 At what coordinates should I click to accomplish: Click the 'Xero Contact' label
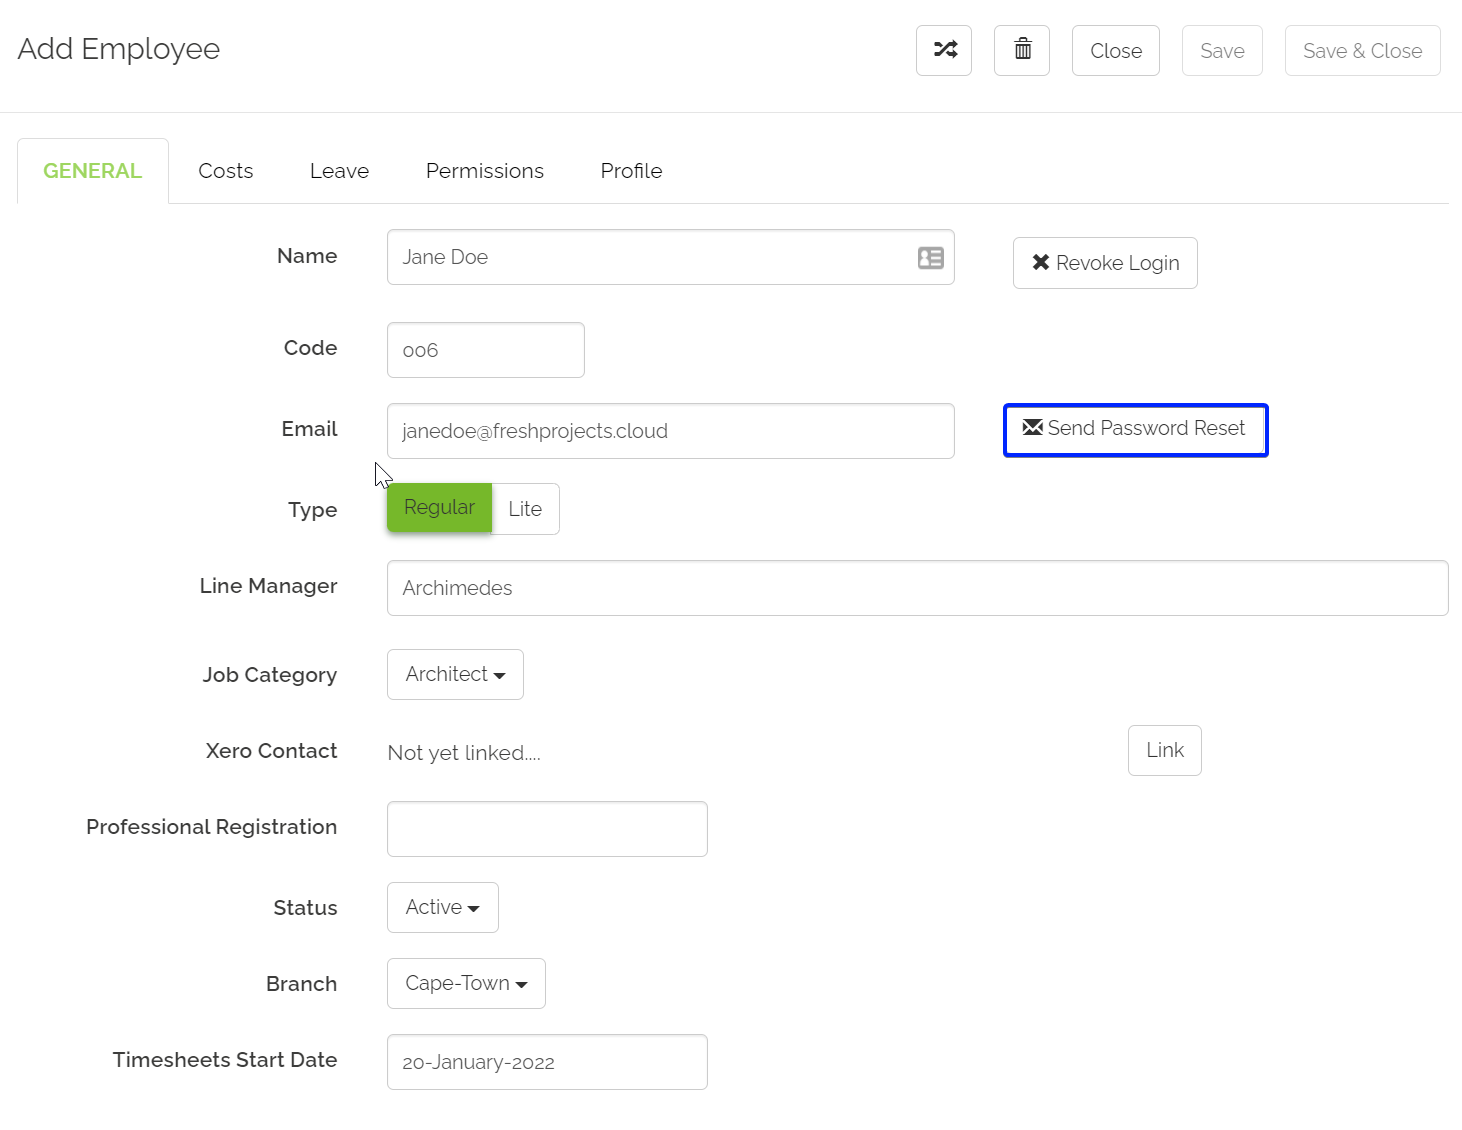(x=271, y=751)
